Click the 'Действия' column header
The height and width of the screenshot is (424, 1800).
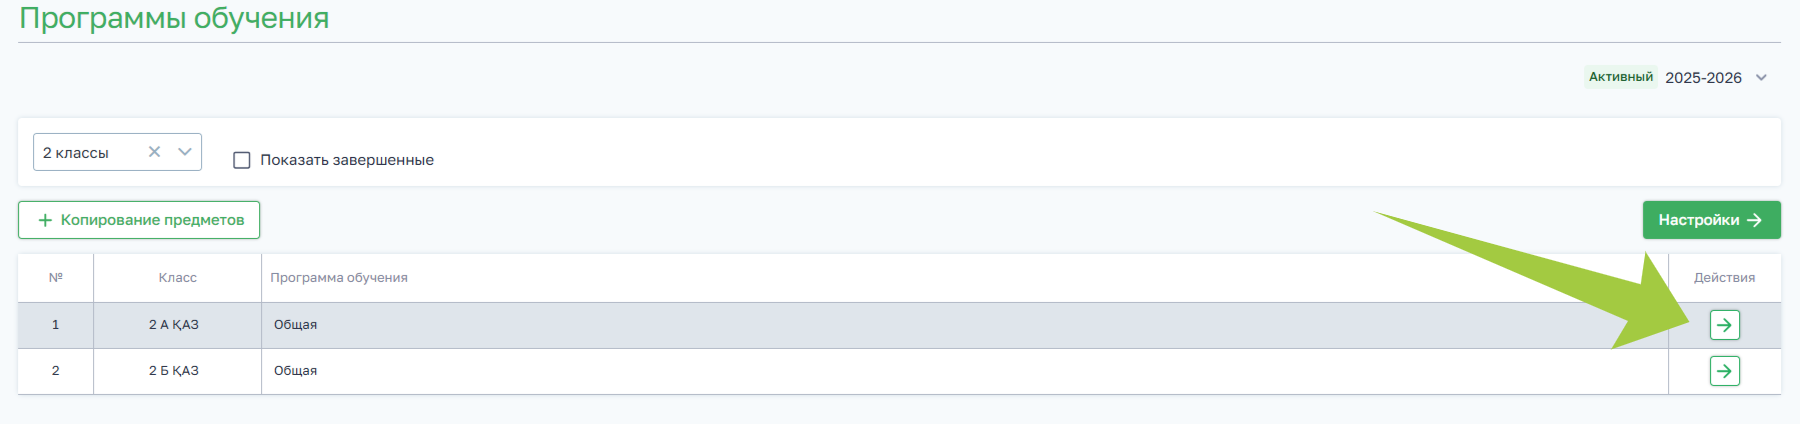click(x=1724, y=278)
